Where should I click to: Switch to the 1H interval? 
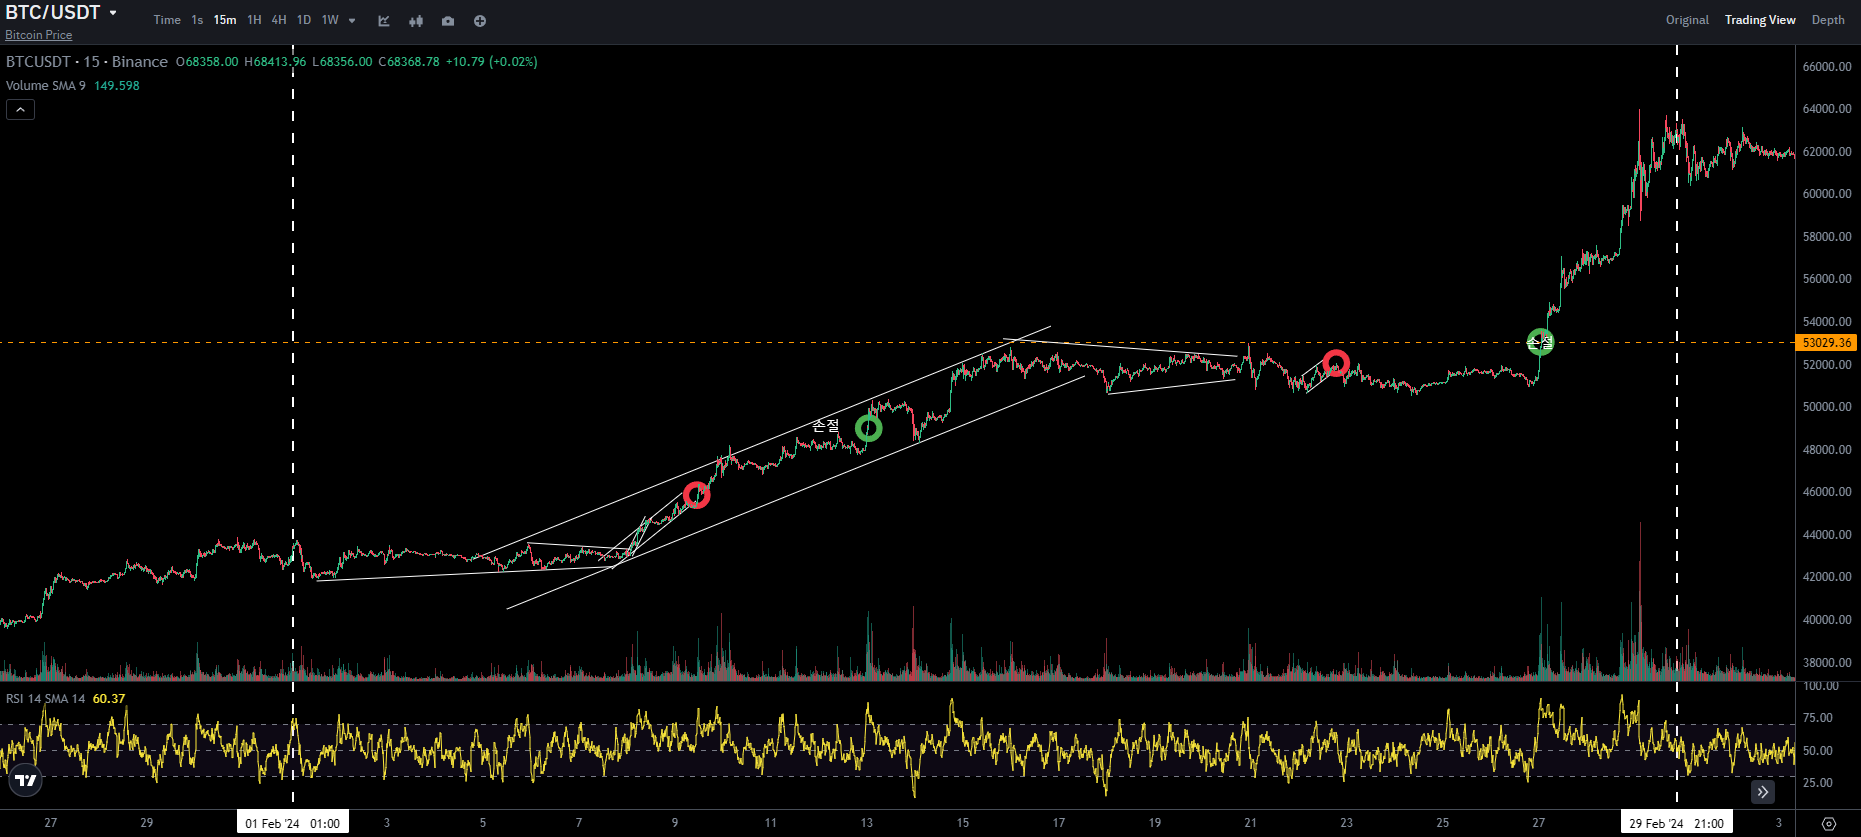pyautogui.click(x=254, y=20)
